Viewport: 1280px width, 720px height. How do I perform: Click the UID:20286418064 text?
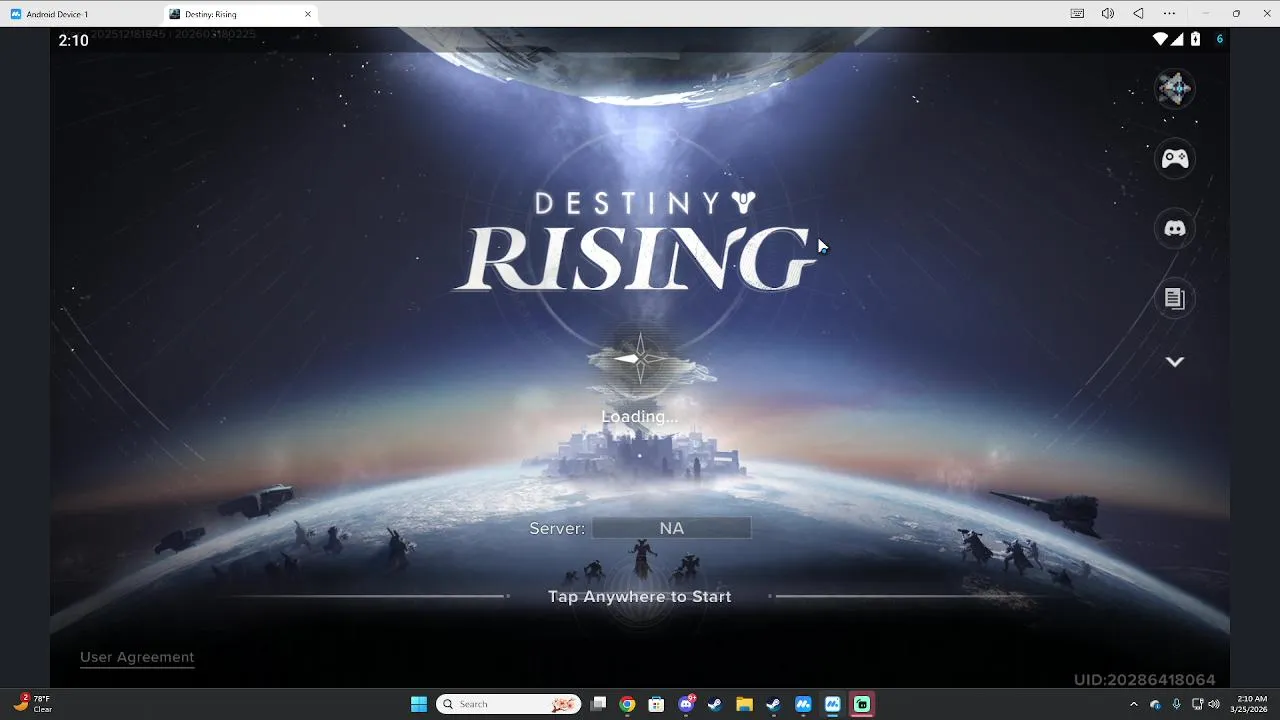(x=1145, y=680)
